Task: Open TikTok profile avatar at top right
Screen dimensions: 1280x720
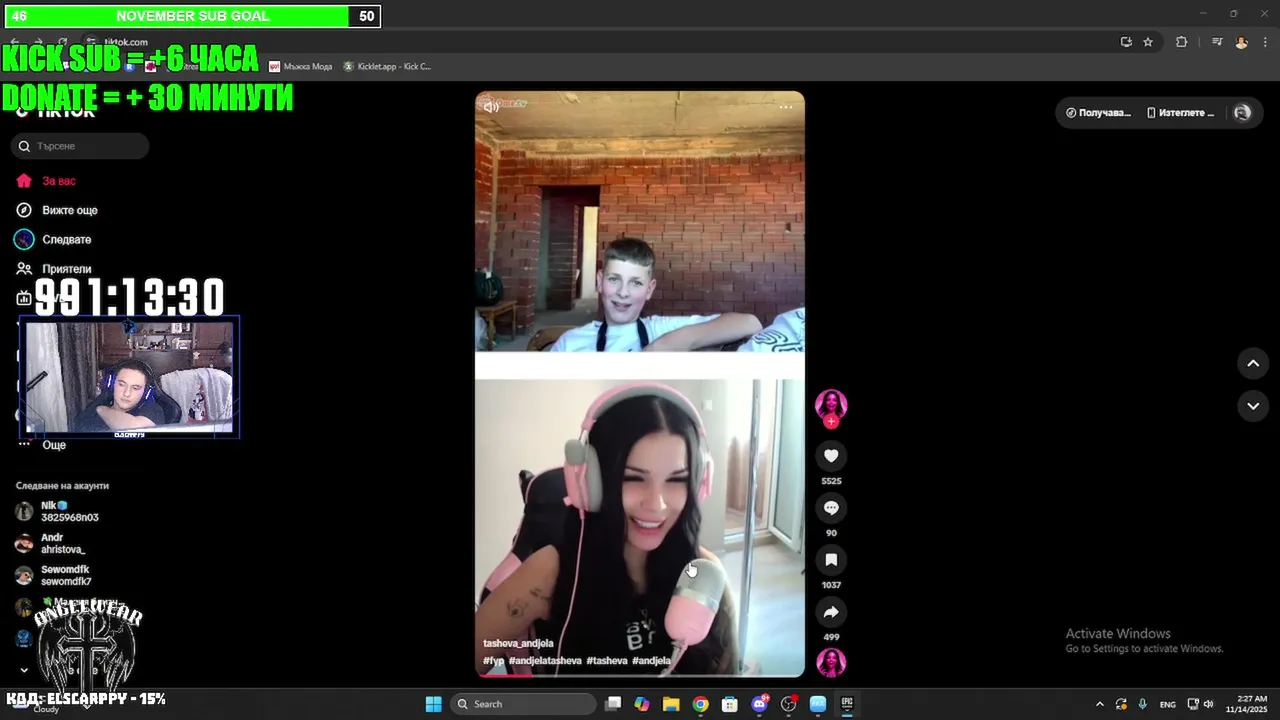Action: tap(1242, 113)
